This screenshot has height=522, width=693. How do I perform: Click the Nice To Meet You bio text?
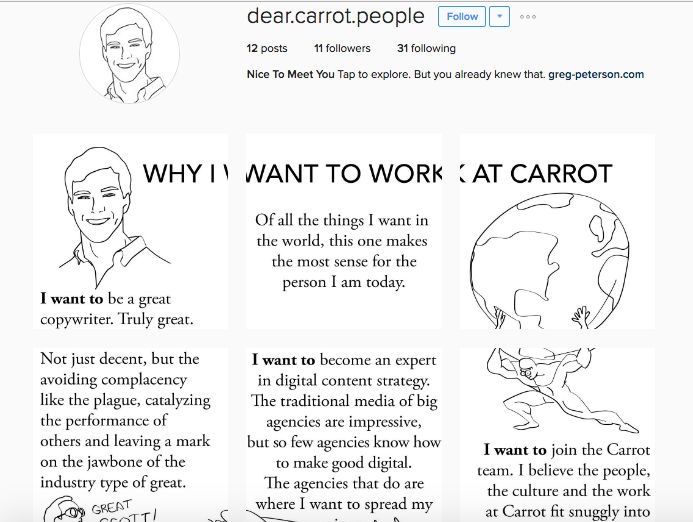point(290,74)
